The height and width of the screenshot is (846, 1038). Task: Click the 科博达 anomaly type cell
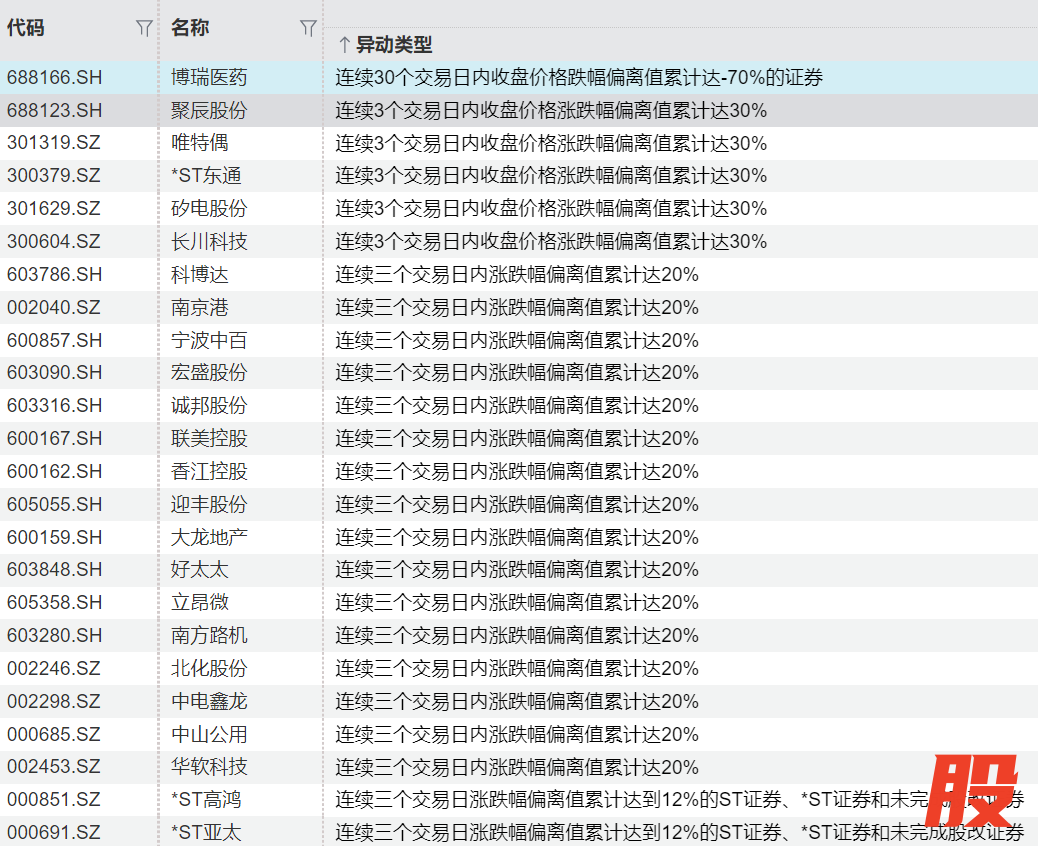[x=517, y=275]
